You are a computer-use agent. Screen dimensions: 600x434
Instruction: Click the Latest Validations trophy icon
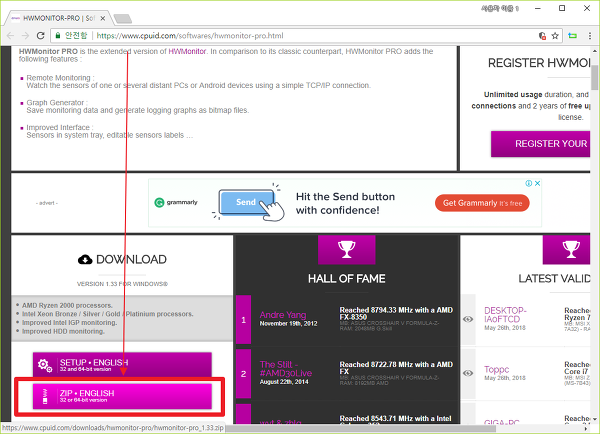pyautogui.click(x=567, y=249)
